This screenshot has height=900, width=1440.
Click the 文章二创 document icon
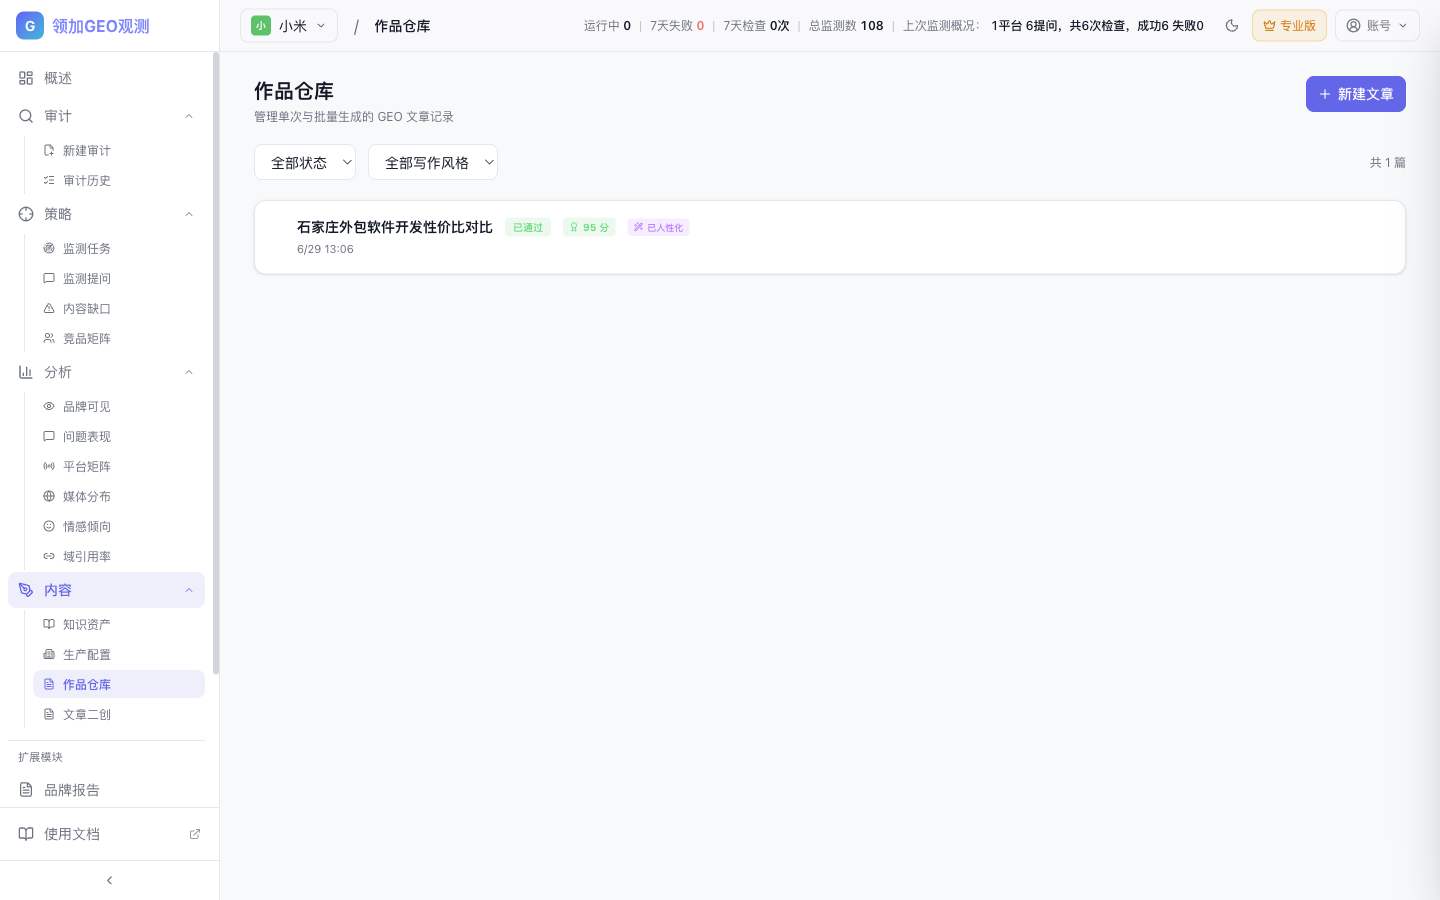tap(49, 714)
